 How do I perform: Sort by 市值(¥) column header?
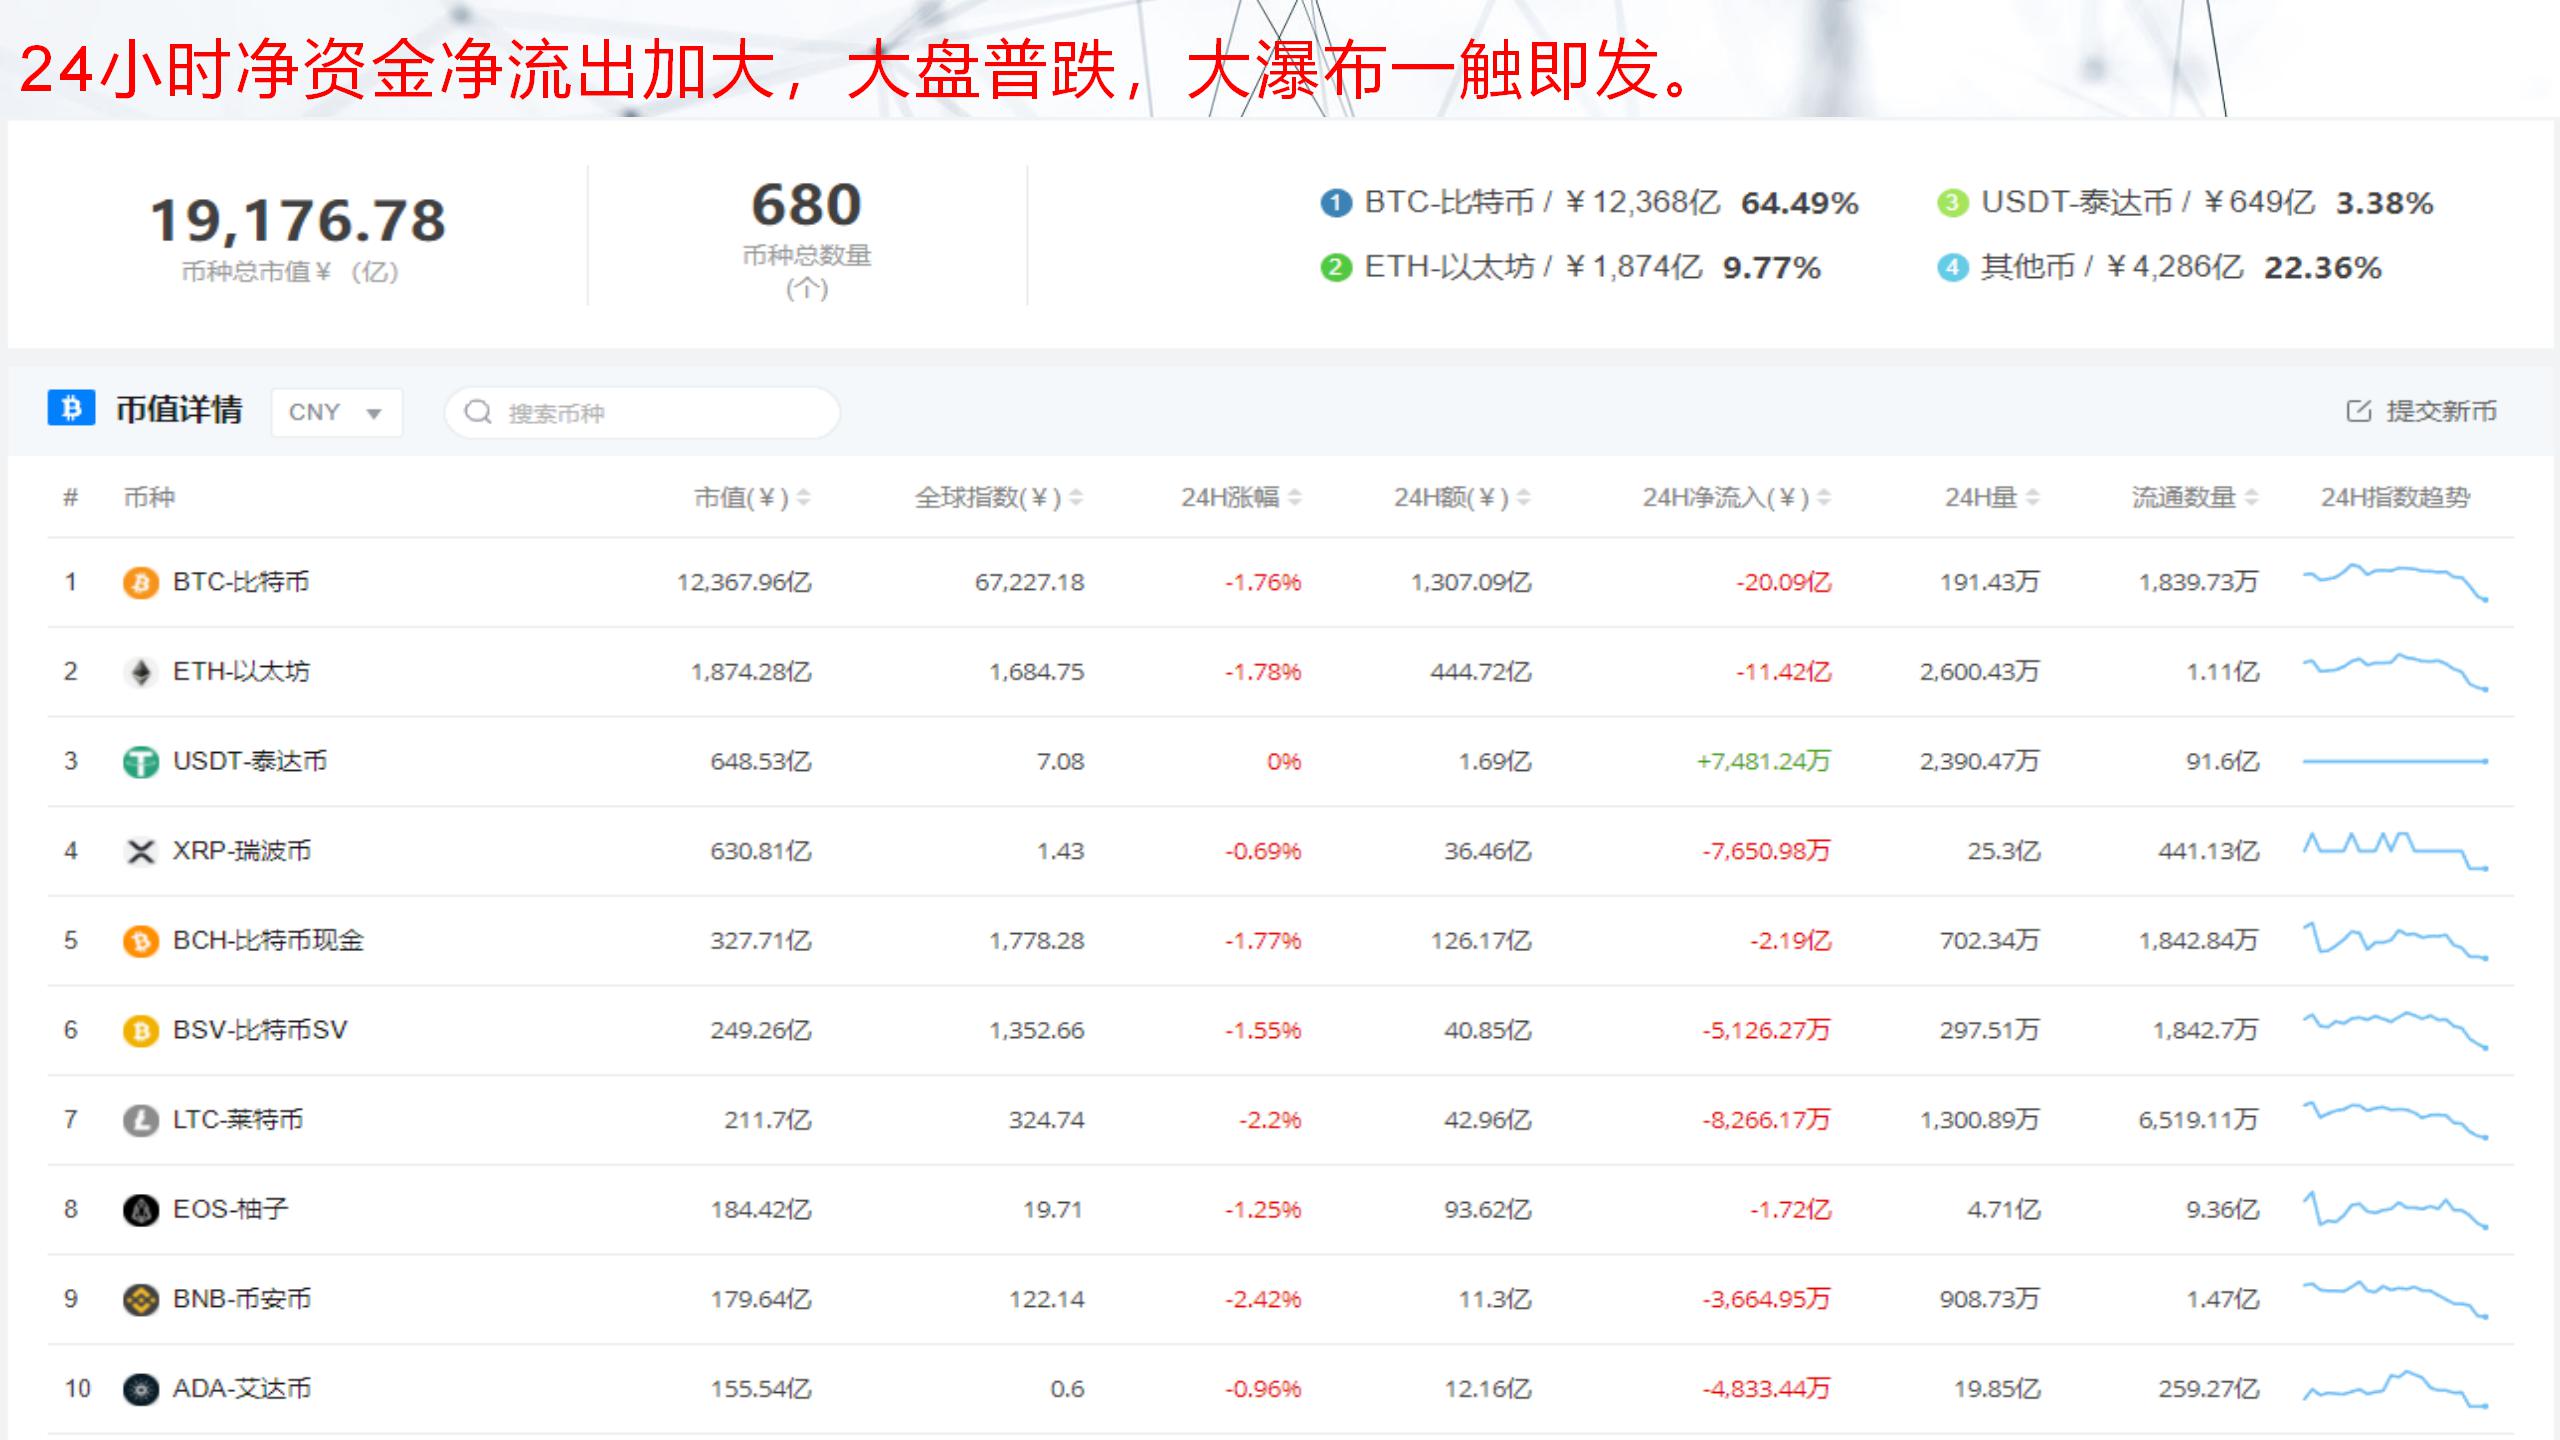[x=752, y=497]
